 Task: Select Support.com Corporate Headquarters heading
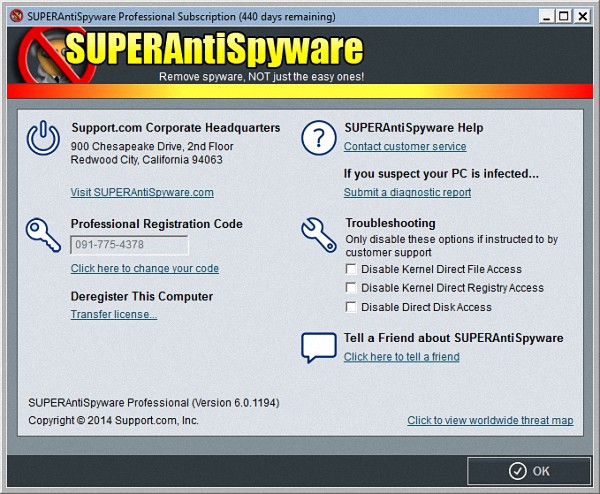[x=176, y=127]
